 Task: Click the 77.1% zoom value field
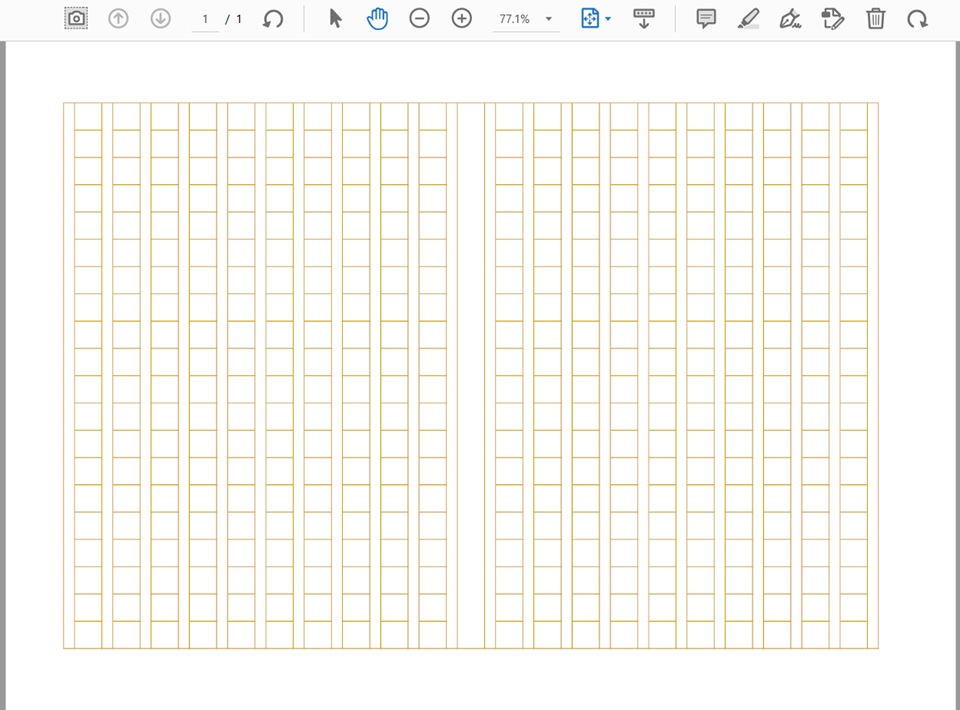[x=514, y=19]
